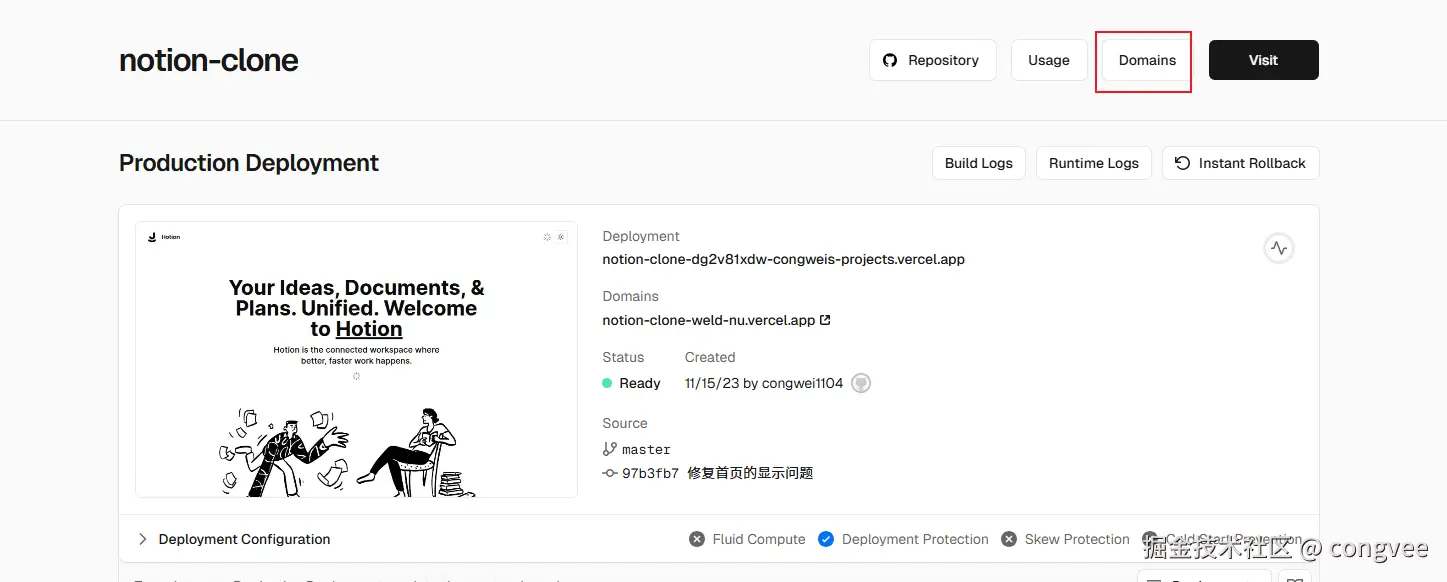Click the Fluid Compute disabled x icon

[697, 539]
